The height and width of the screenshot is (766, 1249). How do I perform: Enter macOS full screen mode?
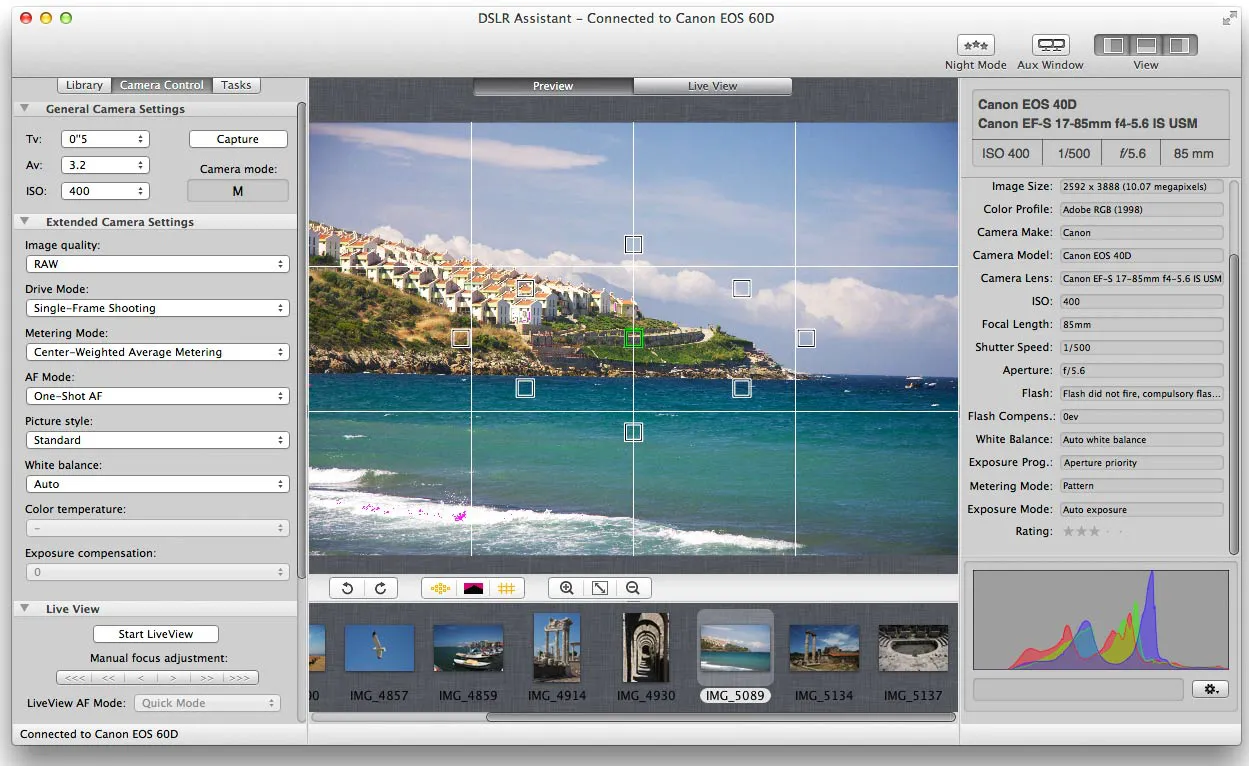[1229, 18]
